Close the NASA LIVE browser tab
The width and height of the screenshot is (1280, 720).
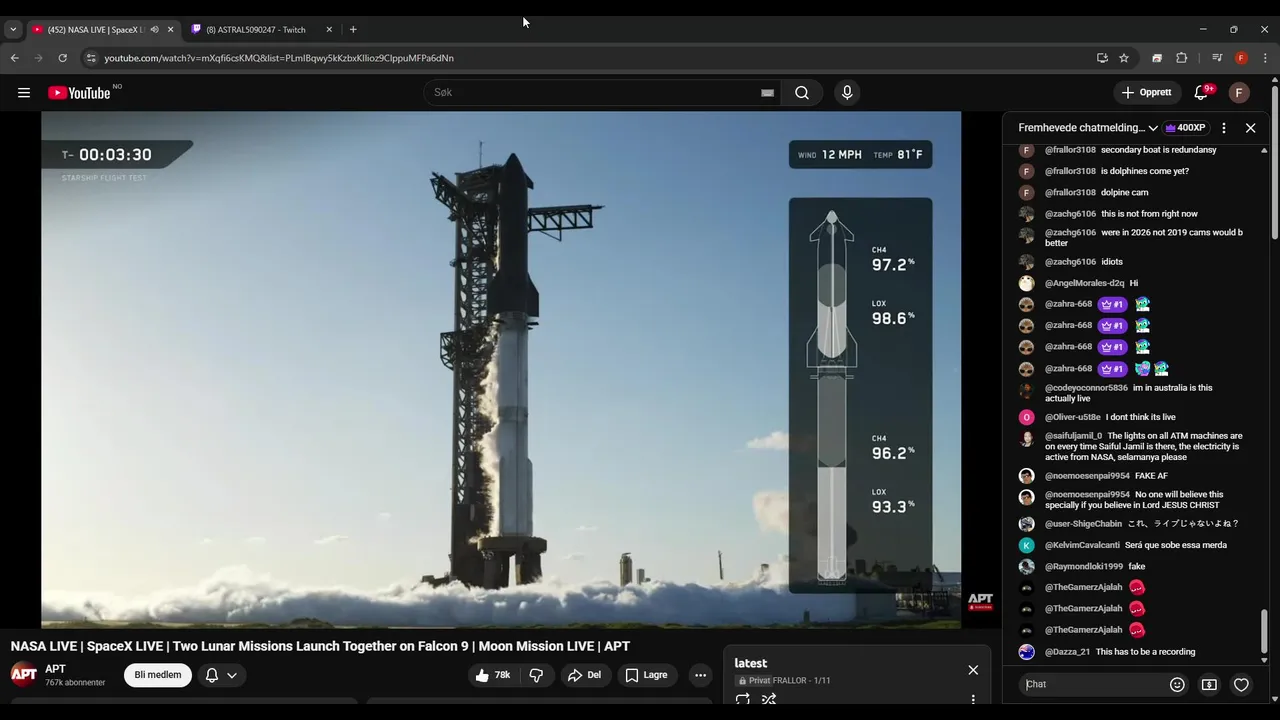(170, 30)
